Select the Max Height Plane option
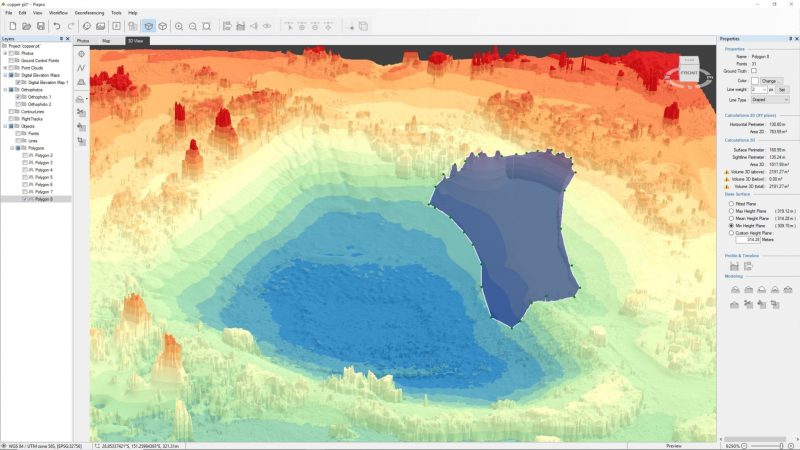Viewport: 800px width, 450px height. [x=731, y=211]
